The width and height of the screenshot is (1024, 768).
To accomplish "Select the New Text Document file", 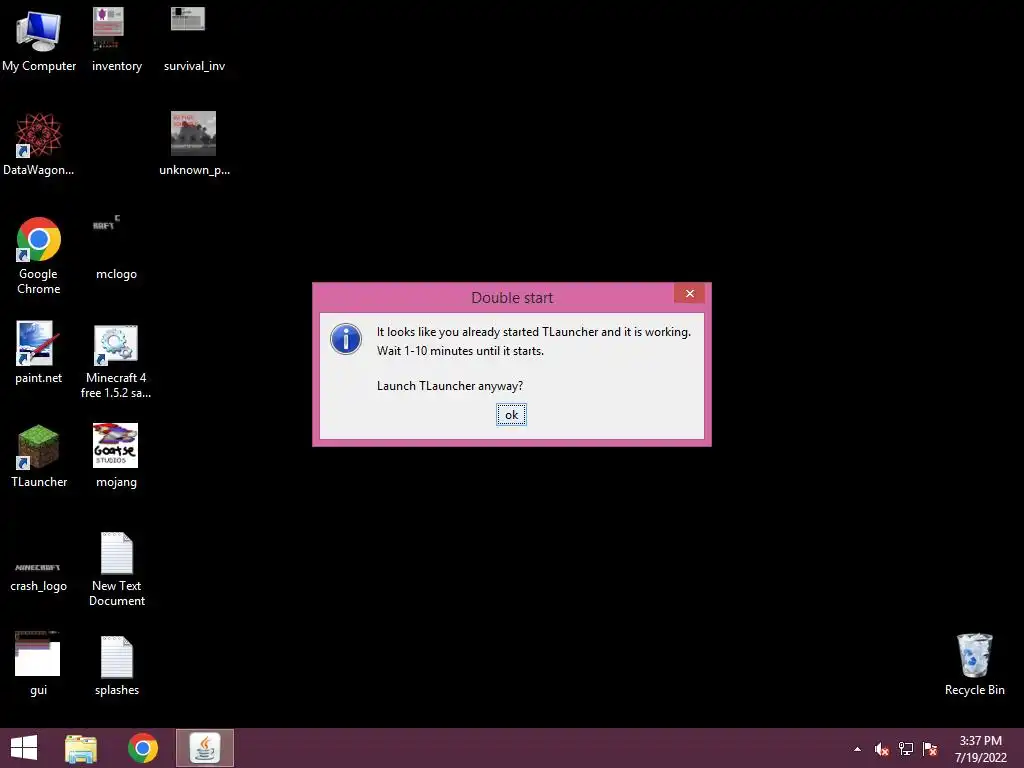I will click(x=116, y=569).
